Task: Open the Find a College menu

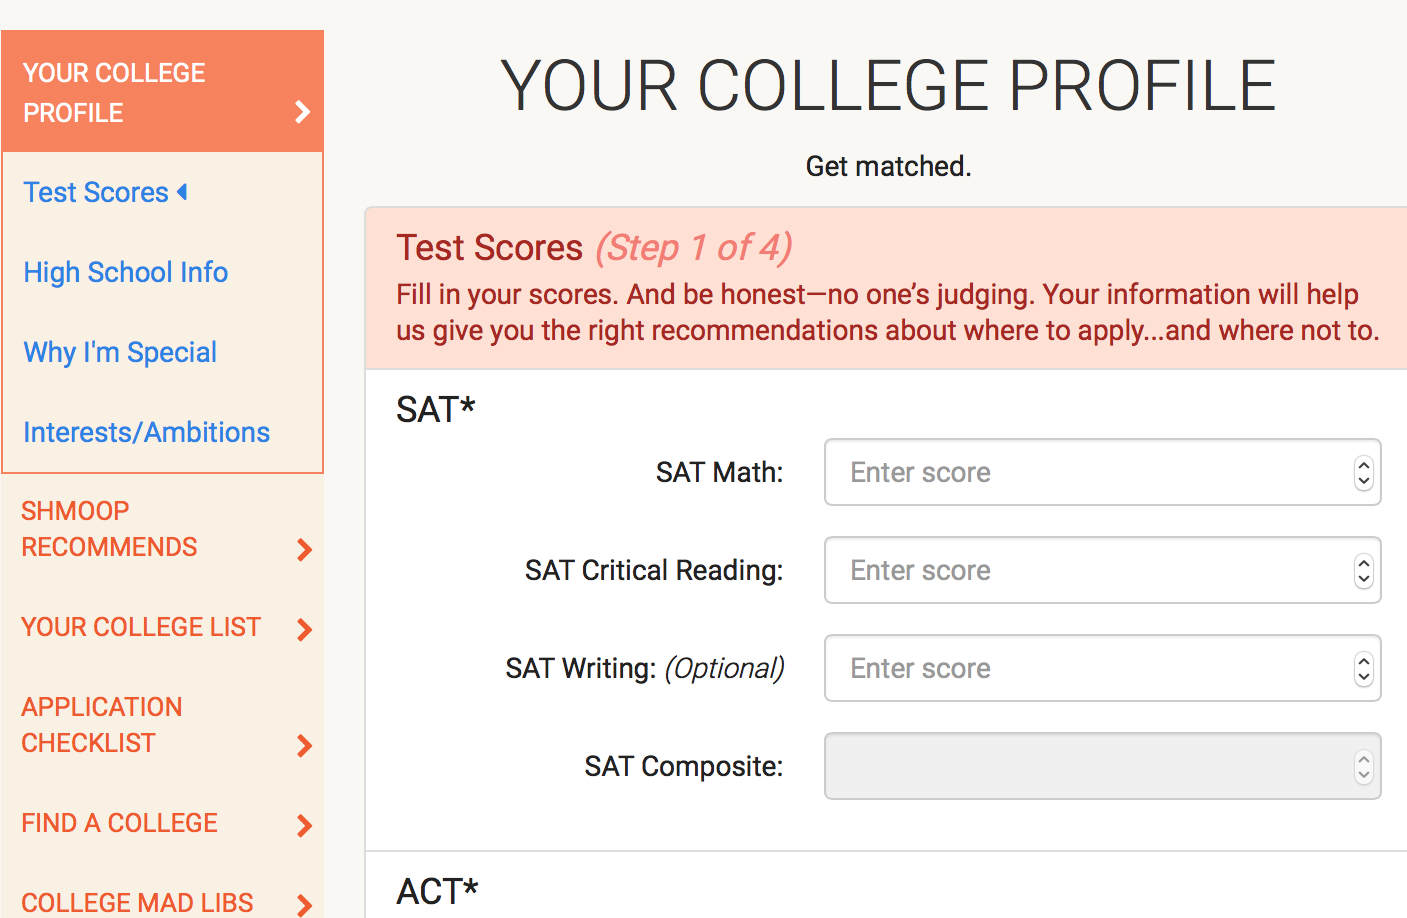Action: click(x=120, y=823)
